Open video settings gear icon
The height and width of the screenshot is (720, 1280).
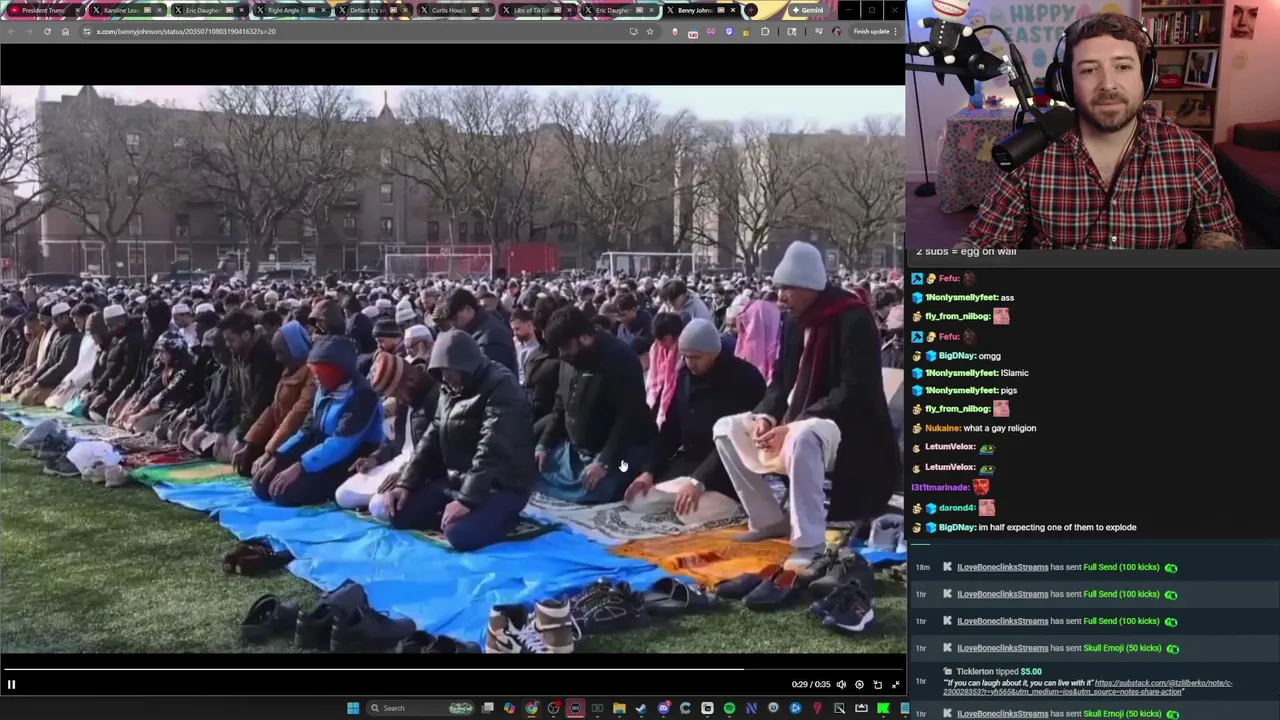859,684
